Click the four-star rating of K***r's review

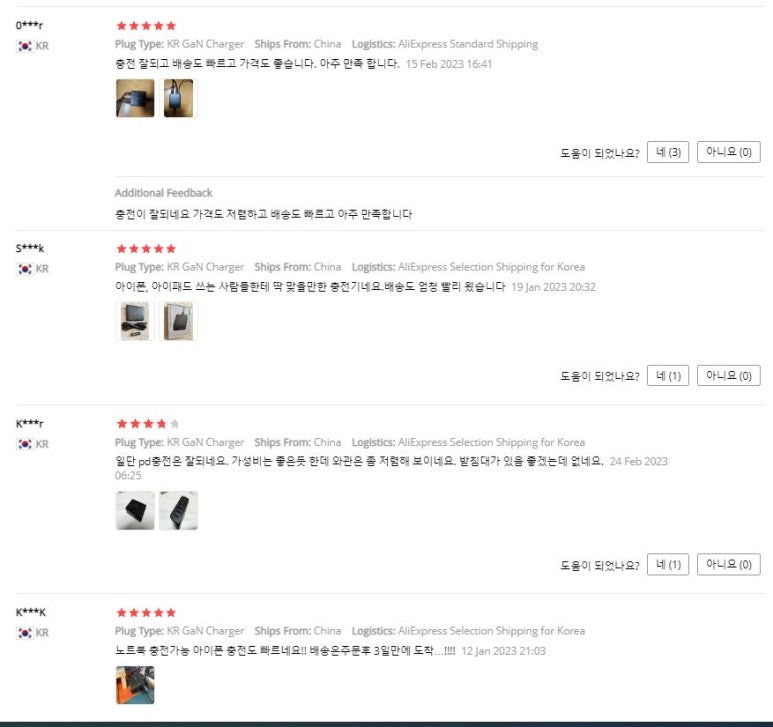147,423
